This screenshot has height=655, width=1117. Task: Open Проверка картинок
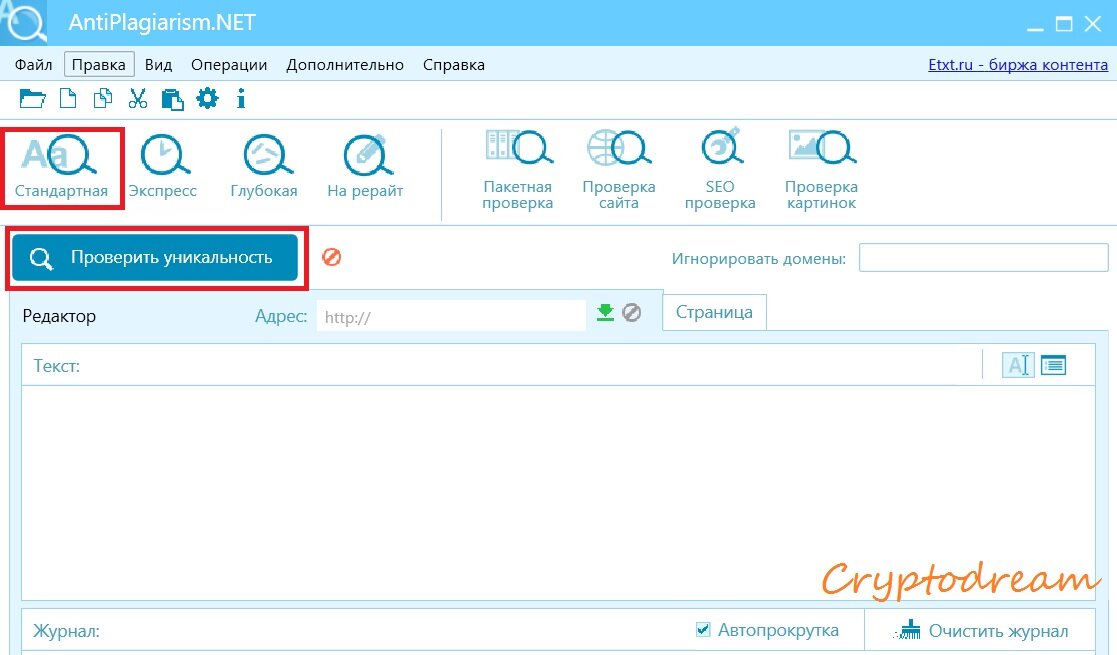click(821, 170)
